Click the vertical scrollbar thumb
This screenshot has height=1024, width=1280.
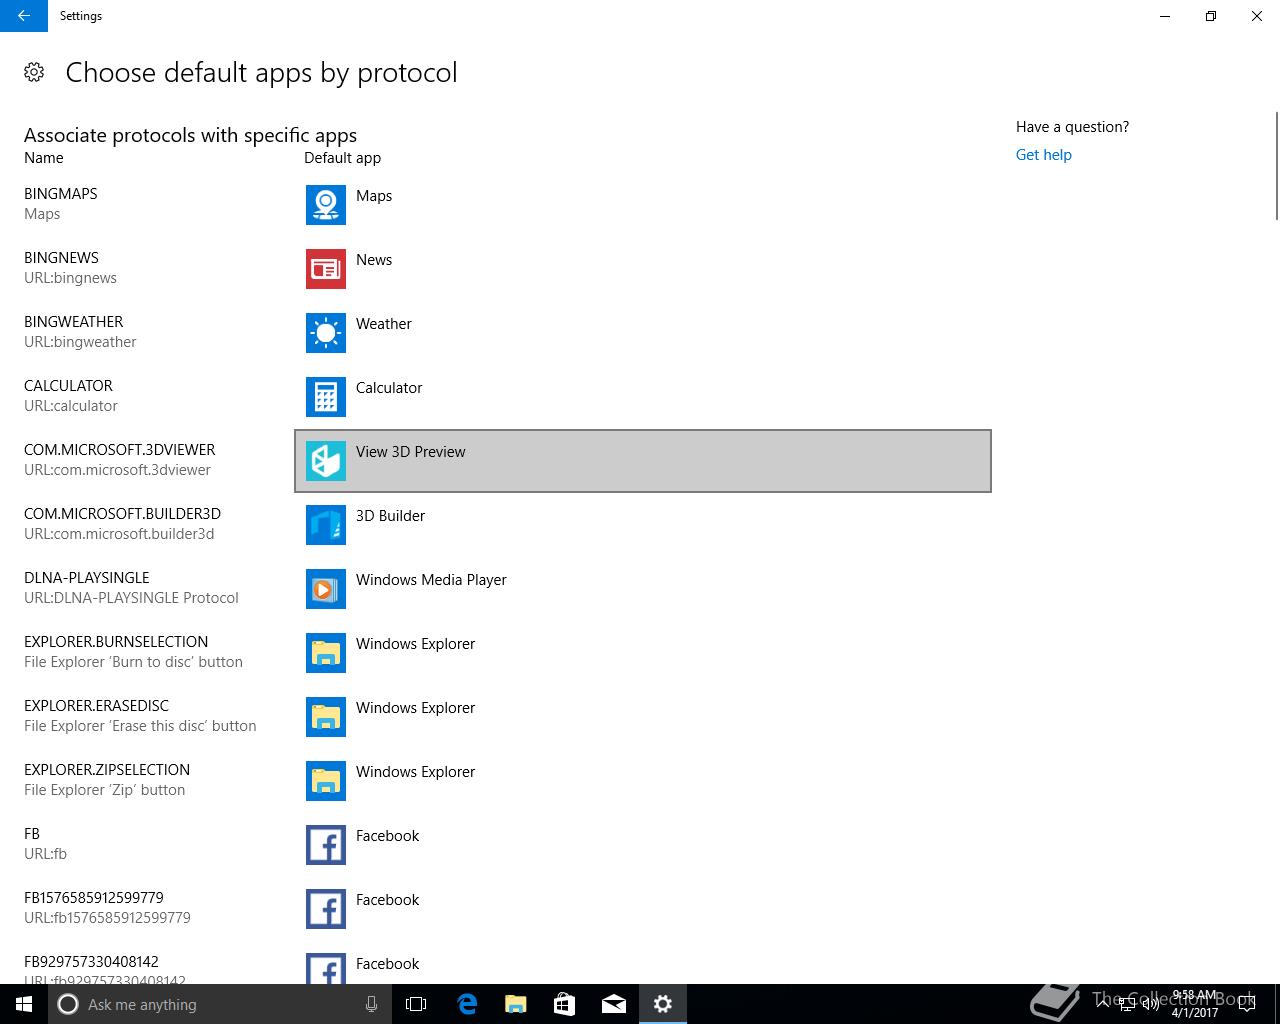(x=1276, y=165)
